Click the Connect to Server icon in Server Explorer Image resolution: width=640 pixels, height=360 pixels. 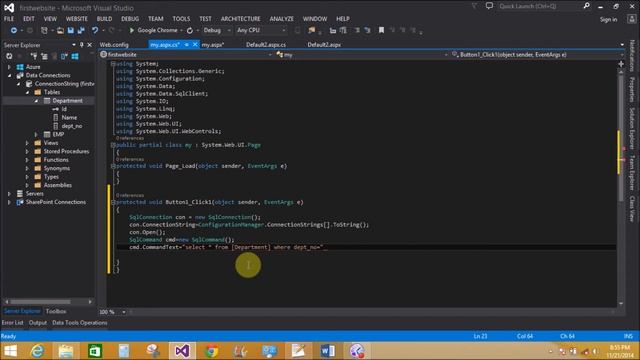44,56
